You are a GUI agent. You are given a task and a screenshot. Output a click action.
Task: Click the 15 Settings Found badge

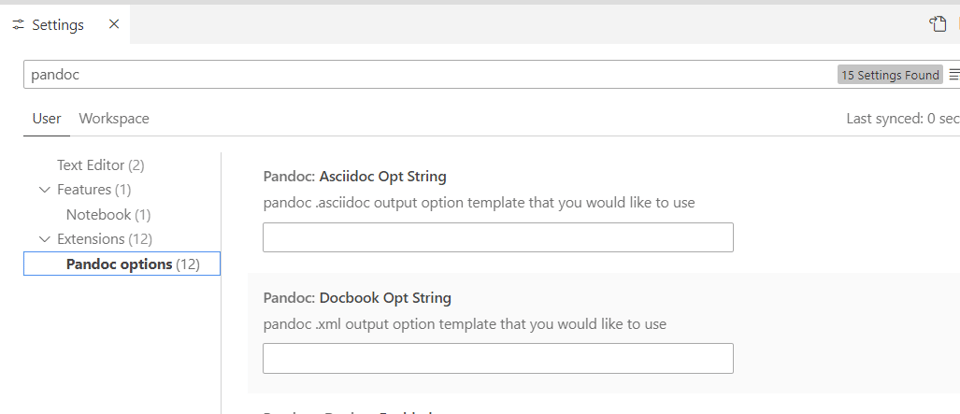click(890, 75)
